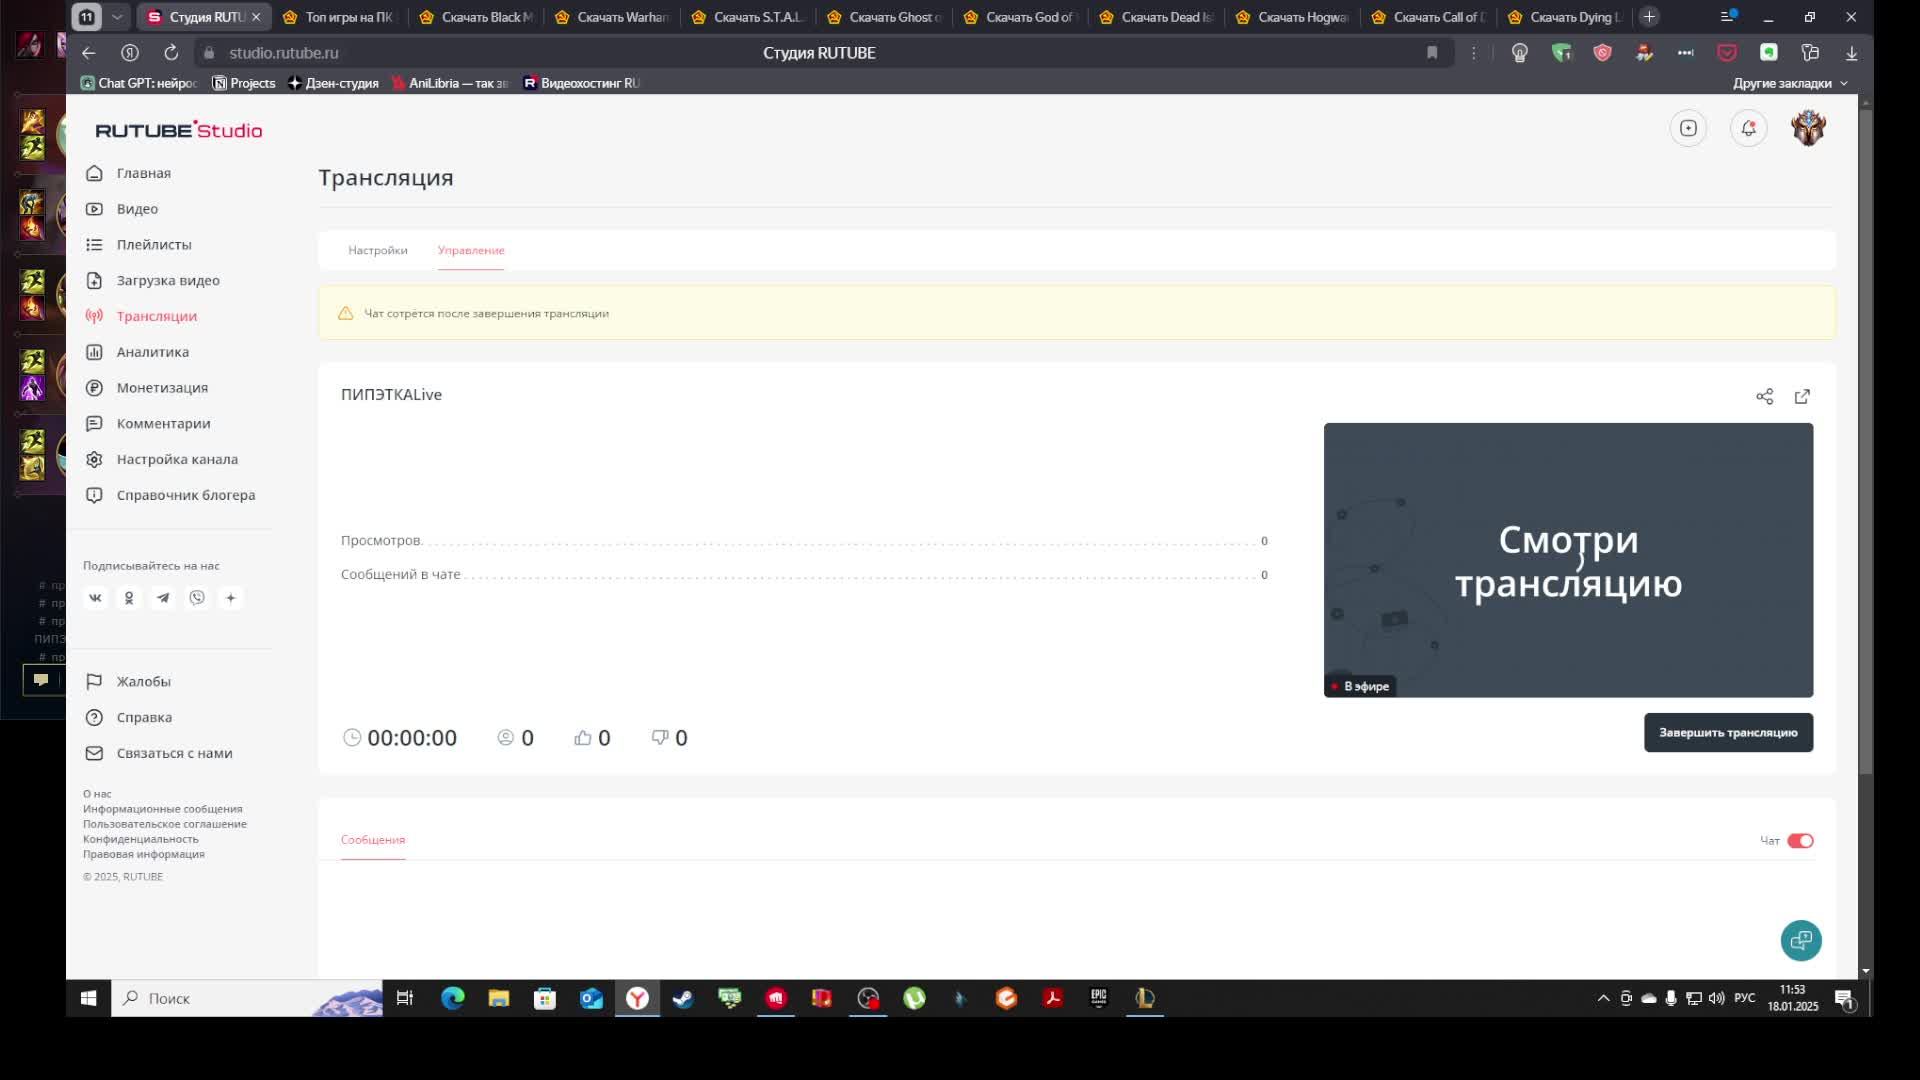Click the share stream icon

(1765, 397)
